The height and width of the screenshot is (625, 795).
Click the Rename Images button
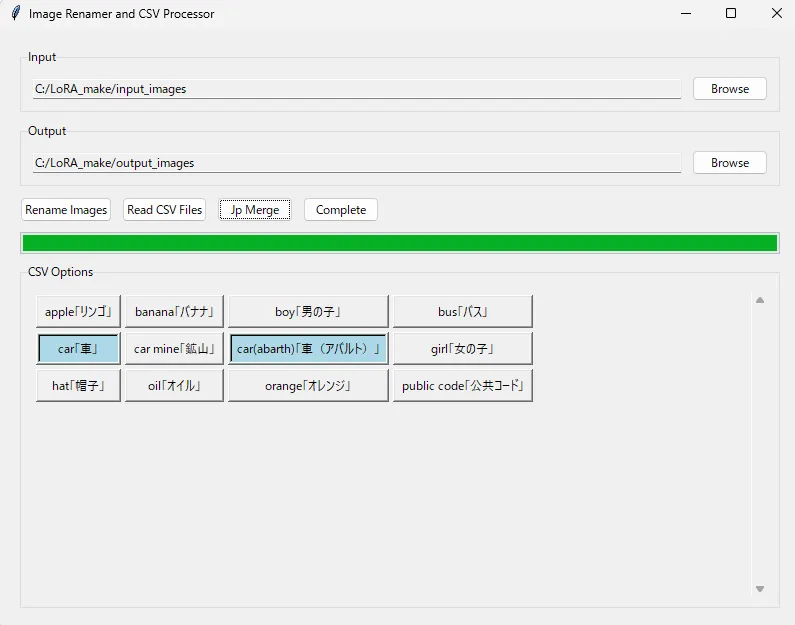pyautogui.click(x=66, y=210)
